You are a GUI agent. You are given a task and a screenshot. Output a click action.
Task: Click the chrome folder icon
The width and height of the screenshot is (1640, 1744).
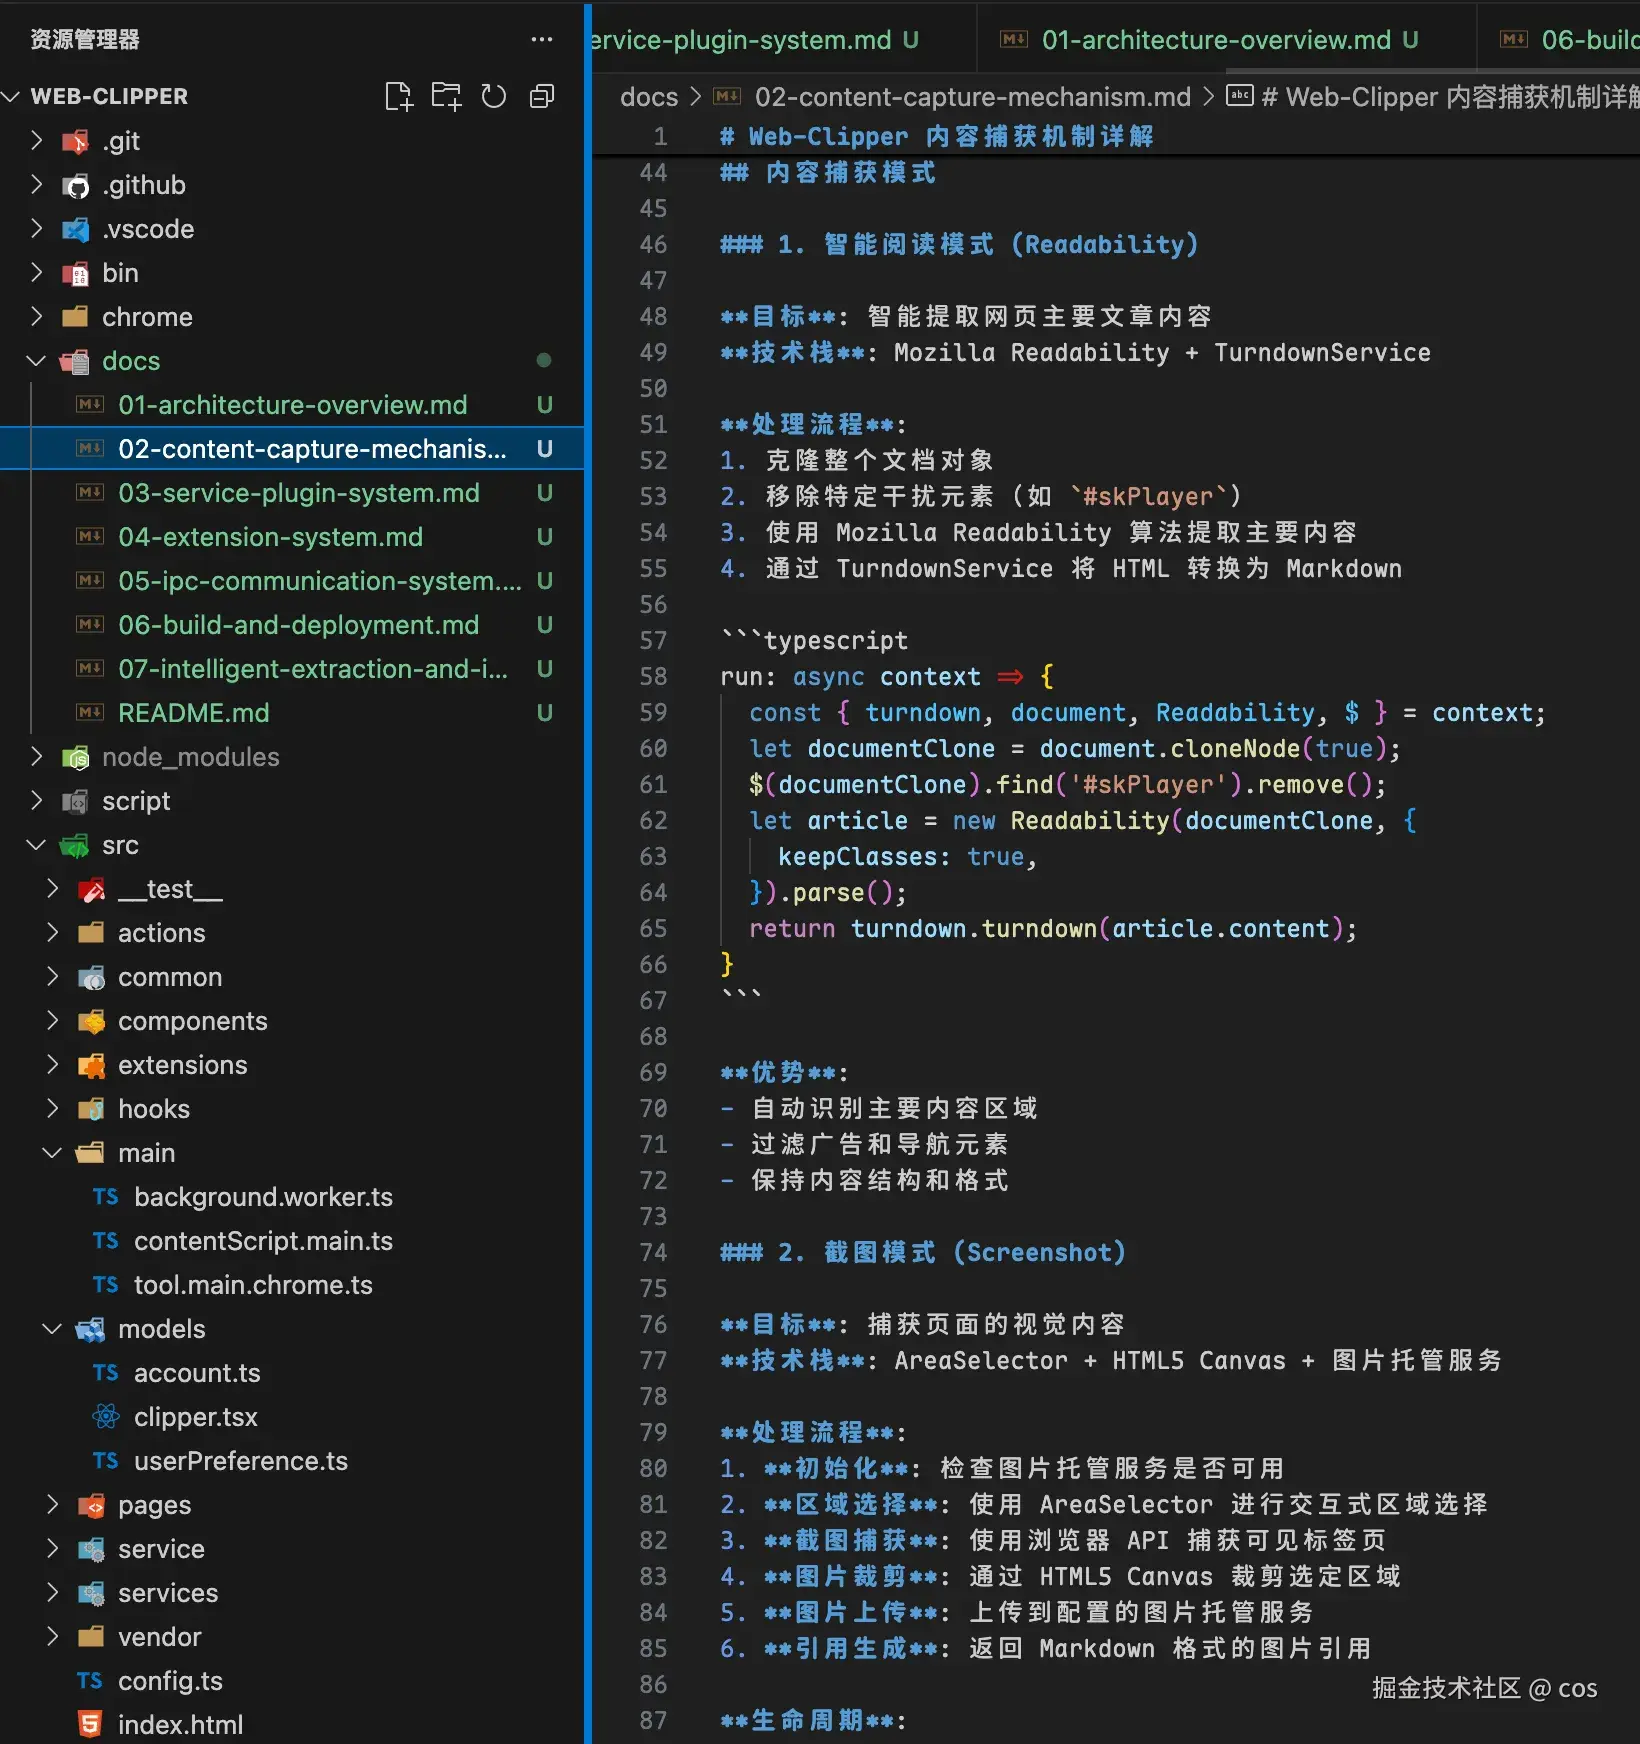pyautogui.click(x=76, y=317)
